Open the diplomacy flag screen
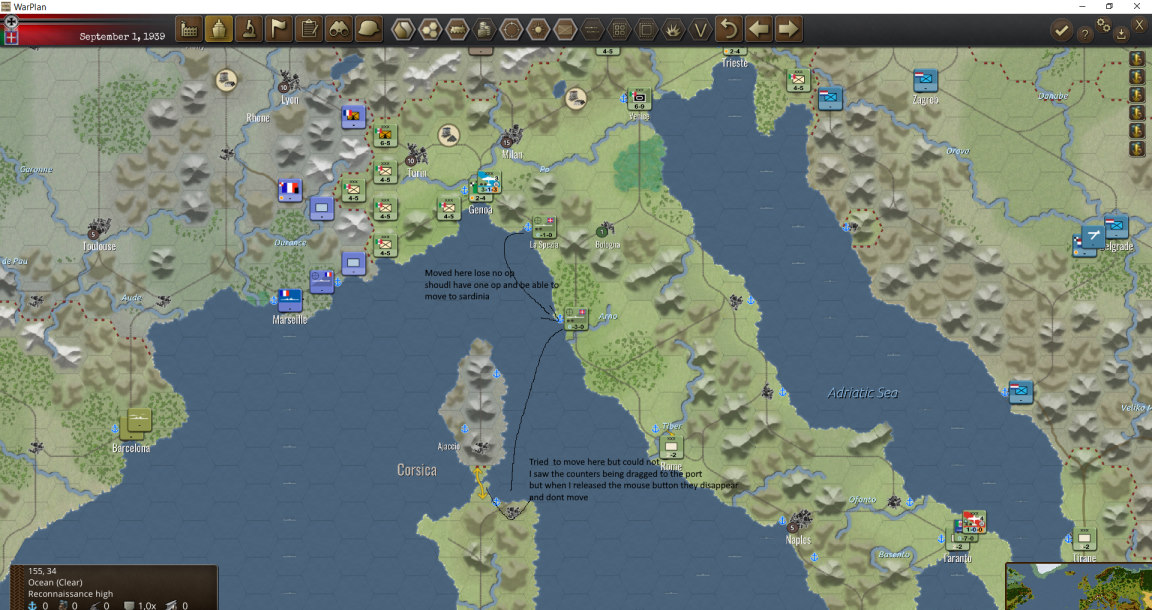Screen dimensions: 1152x610 point(279,29)
